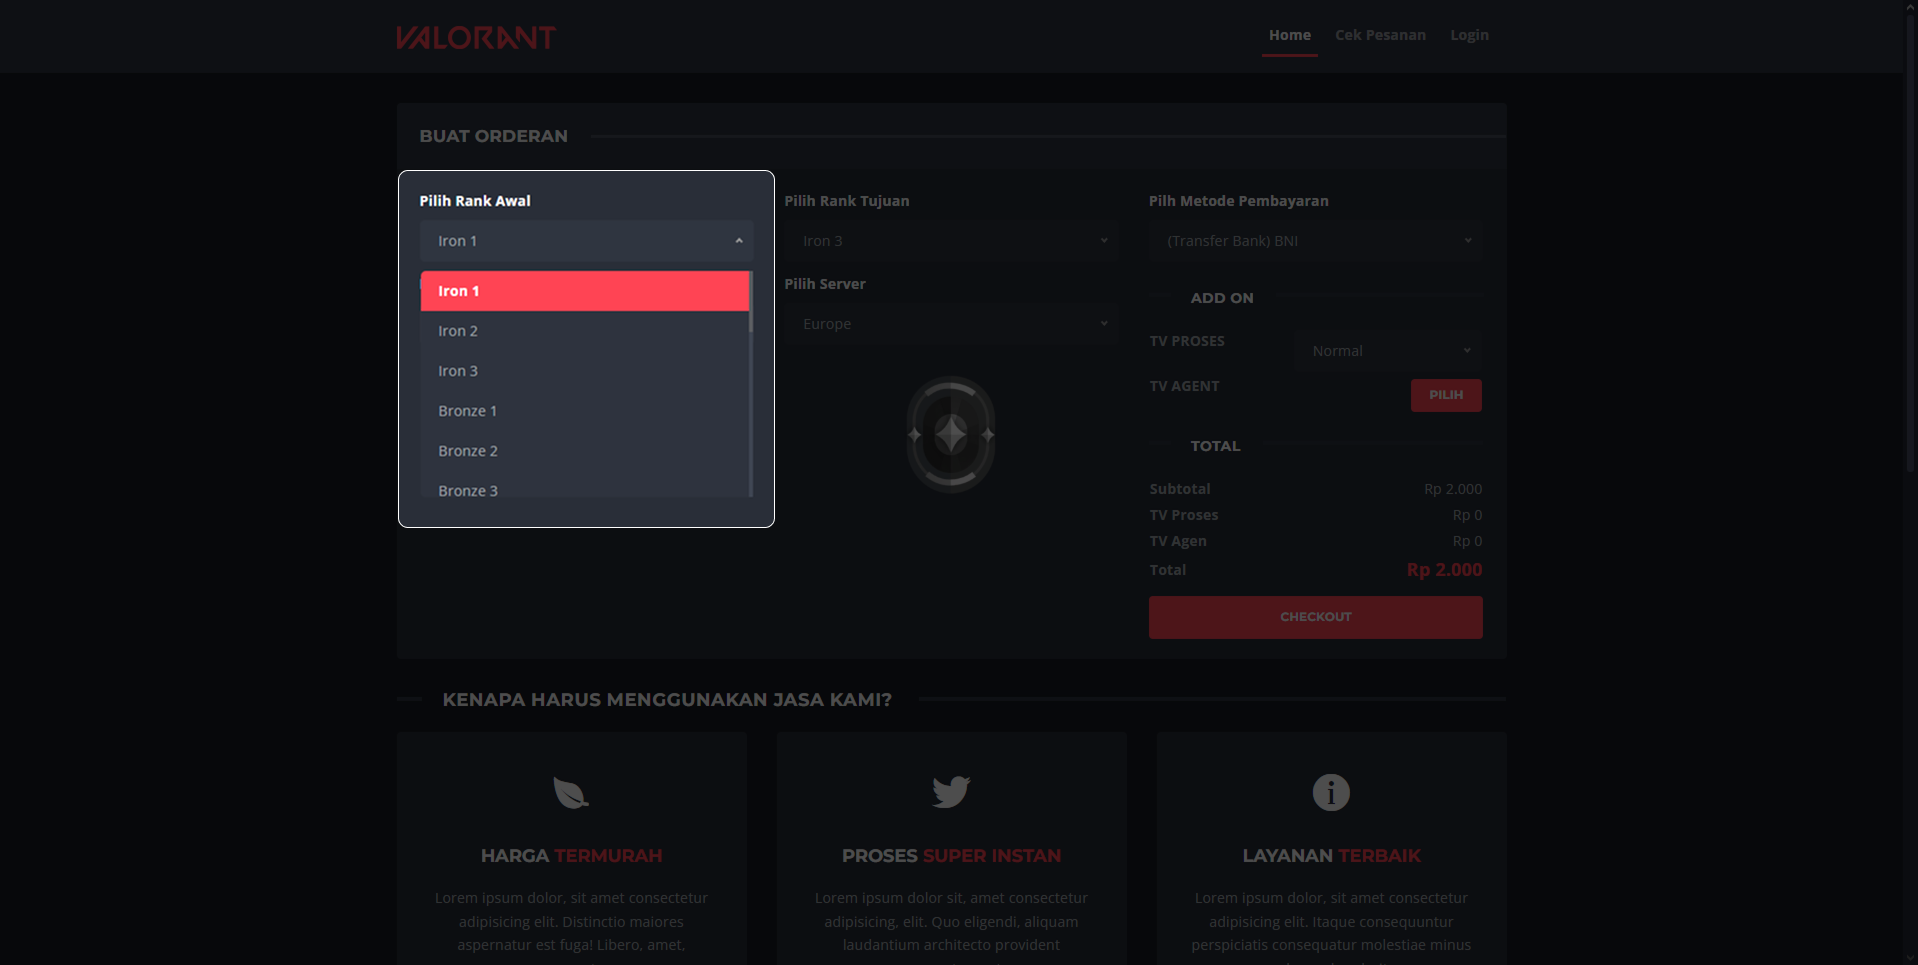Select Bronze 1 option
Screen dimensions: 1918x965
click(584, 411)
